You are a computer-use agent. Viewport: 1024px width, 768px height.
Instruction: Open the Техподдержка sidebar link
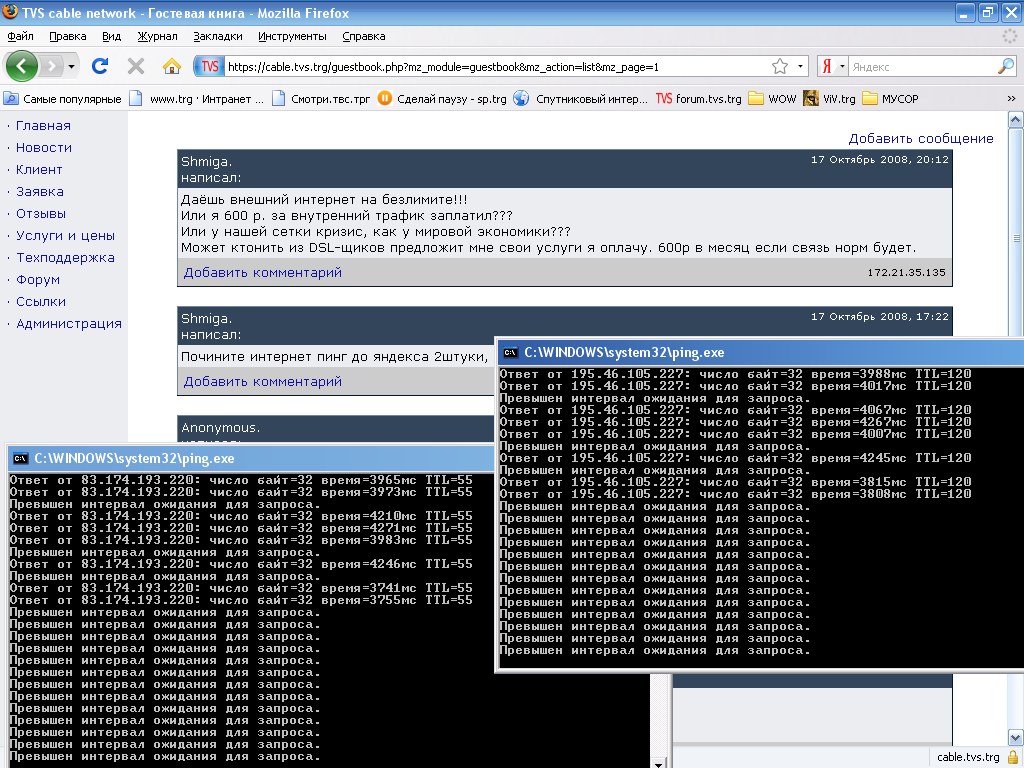[65, 257]
